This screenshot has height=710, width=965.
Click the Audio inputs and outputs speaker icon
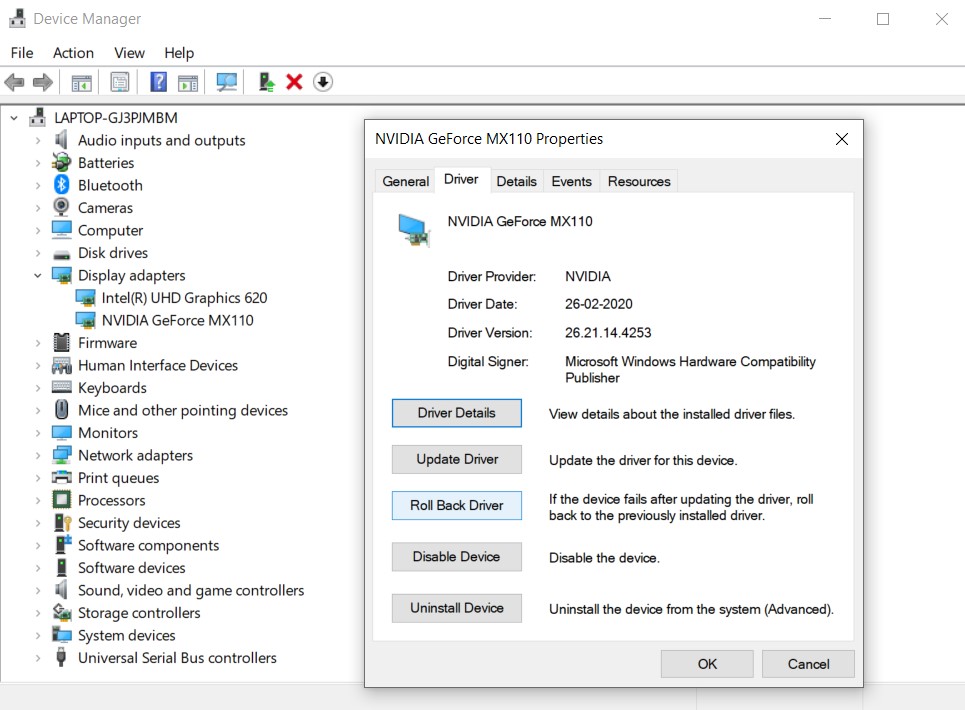tap(62, 140)
